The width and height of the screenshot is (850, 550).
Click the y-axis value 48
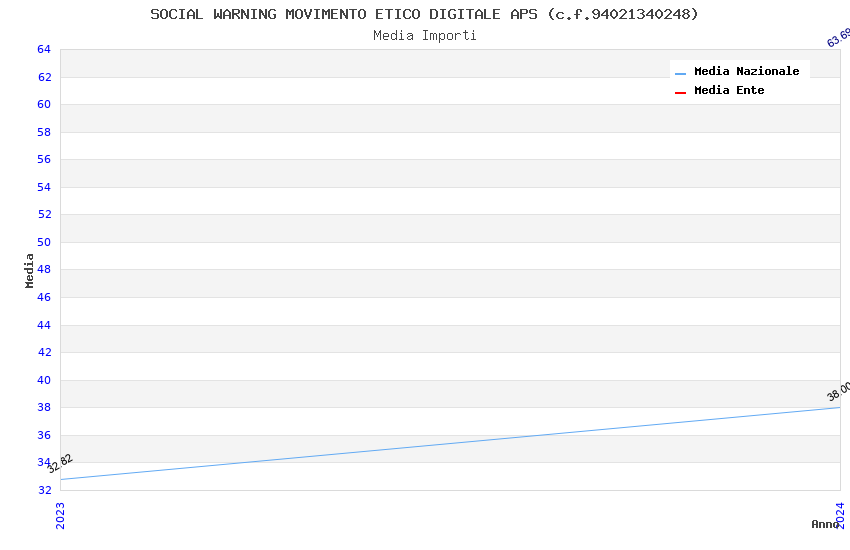[x=44, y=269]
